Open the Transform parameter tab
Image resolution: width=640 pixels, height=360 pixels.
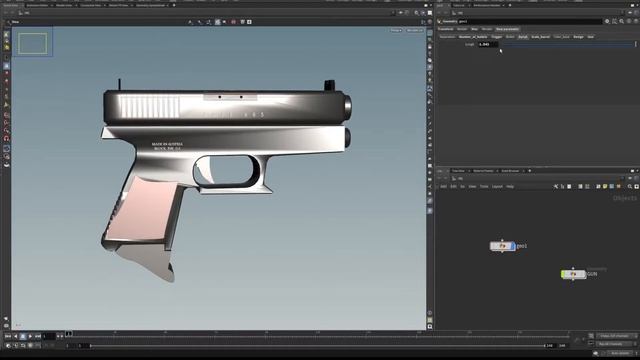[x=445, y=29]
